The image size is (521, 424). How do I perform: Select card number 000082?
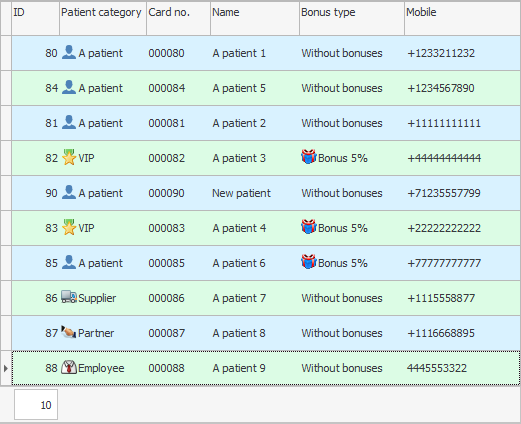166,158
